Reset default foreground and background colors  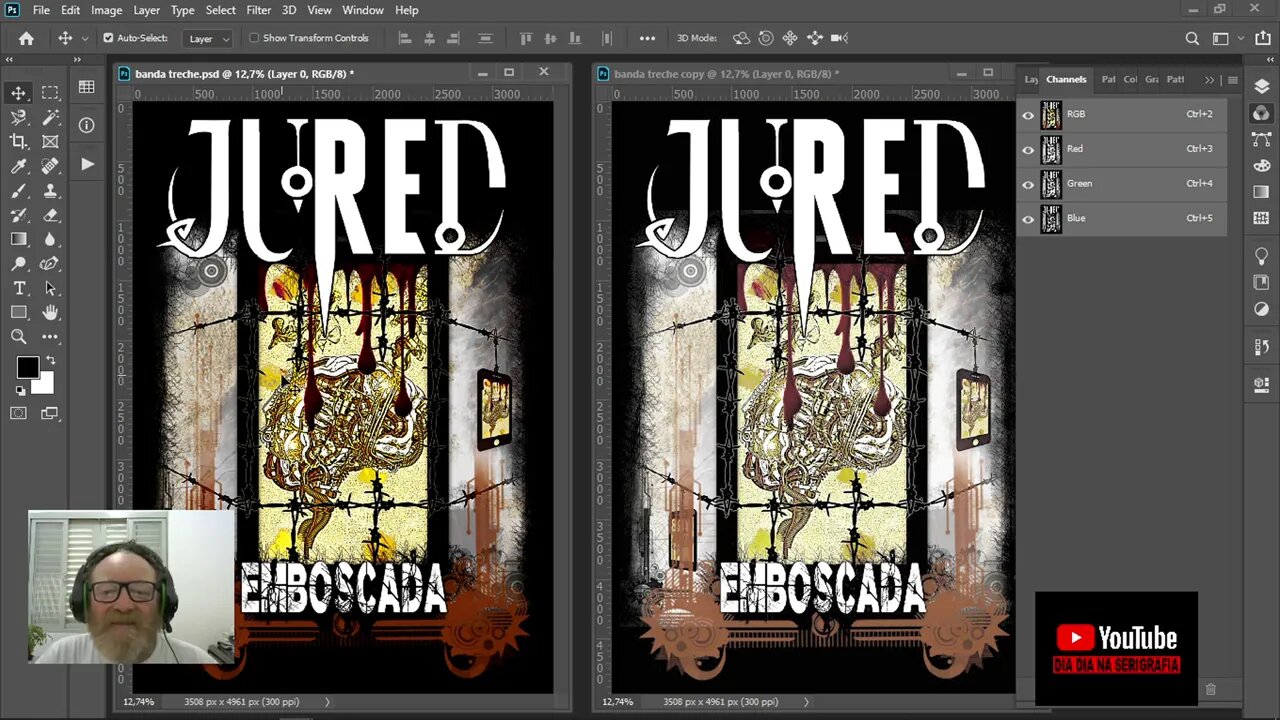tap(21, 391)
